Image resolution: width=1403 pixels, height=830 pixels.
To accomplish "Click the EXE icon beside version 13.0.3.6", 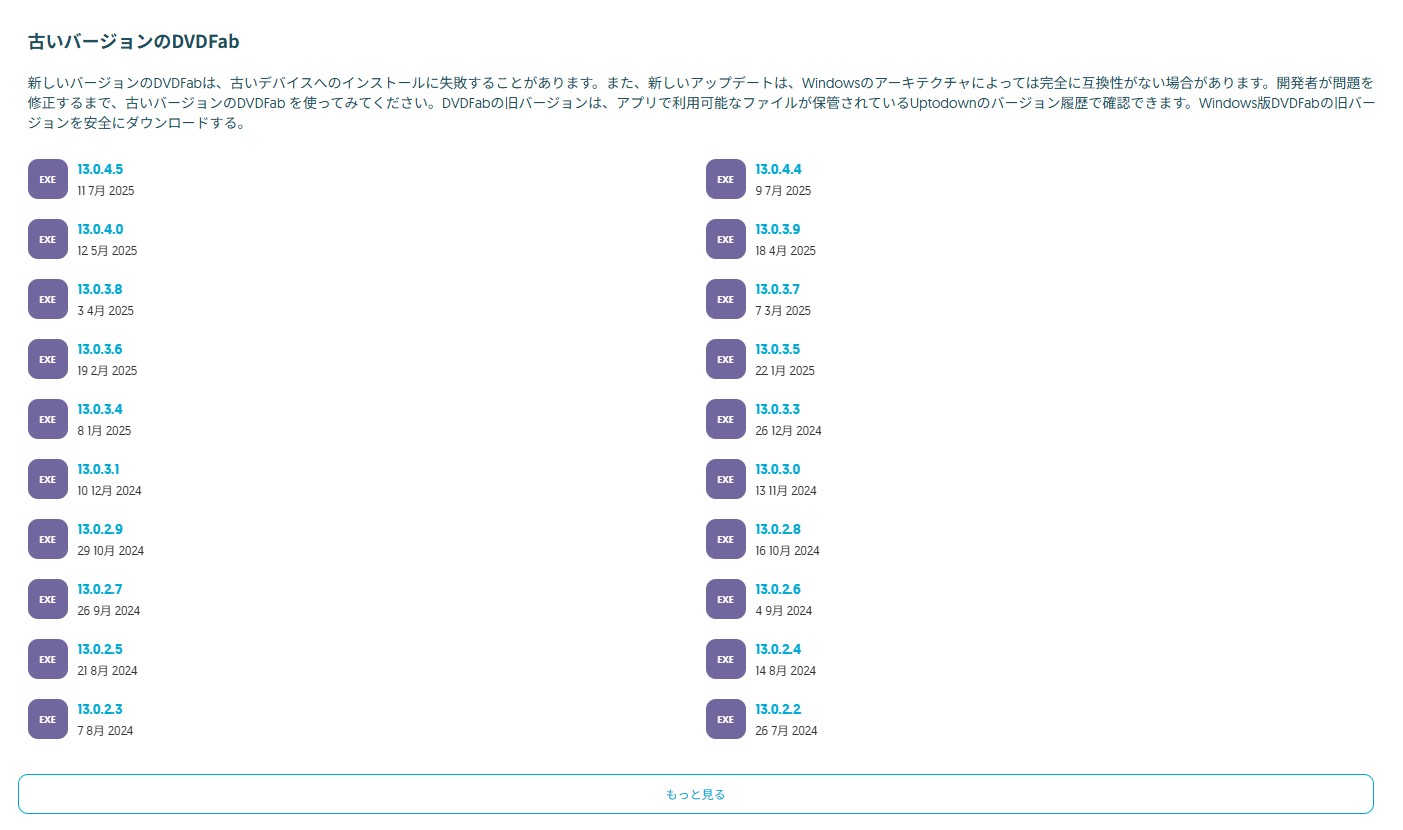I will [x=48, y=359].
